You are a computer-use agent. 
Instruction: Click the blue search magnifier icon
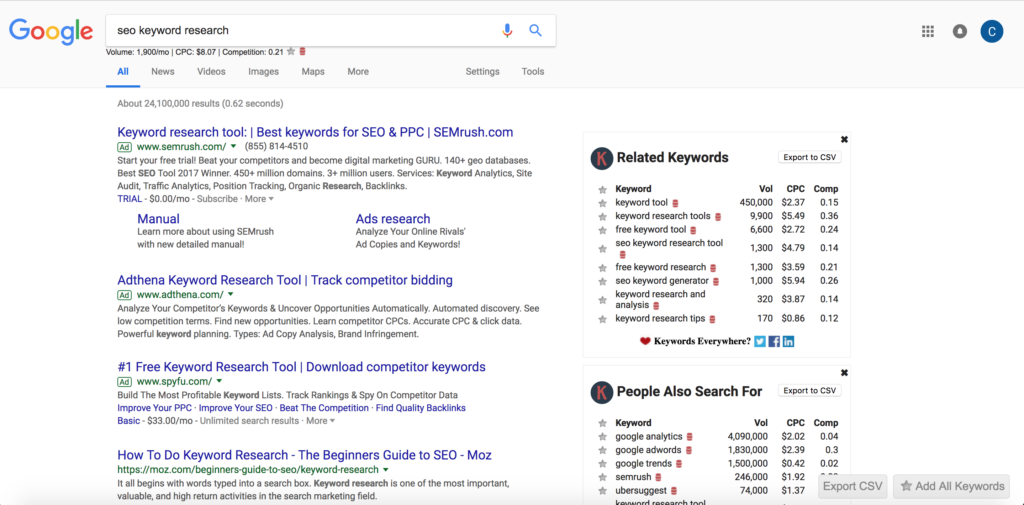tap(536, 30)
